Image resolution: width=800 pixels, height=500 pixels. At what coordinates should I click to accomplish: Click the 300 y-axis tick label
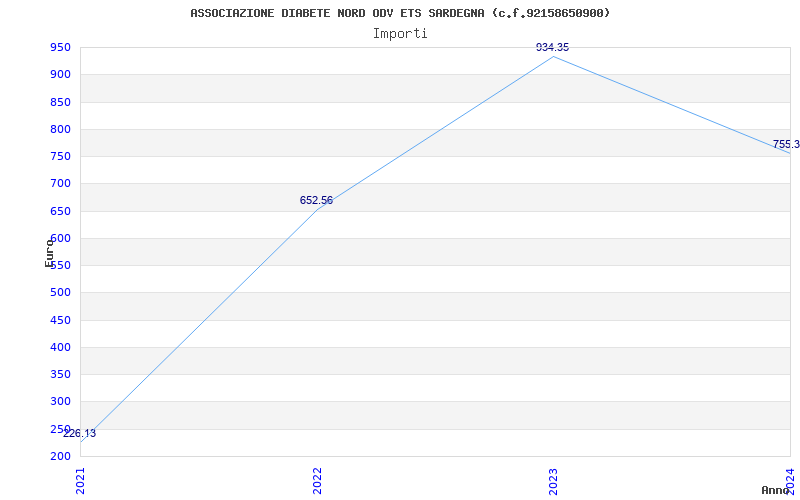[60, 402]
